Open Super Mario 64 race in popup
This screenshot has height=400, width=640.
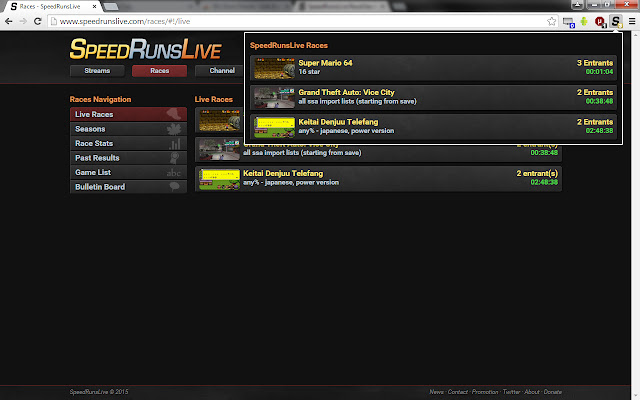(433, 68)
